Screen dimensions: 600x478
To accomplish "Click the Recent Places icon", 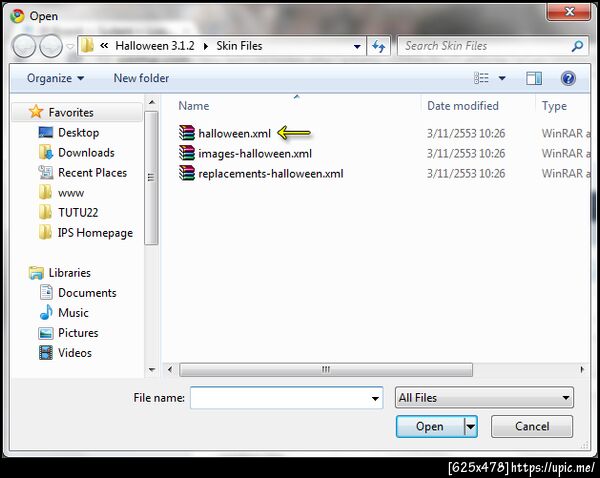I will tap(46, 172).
